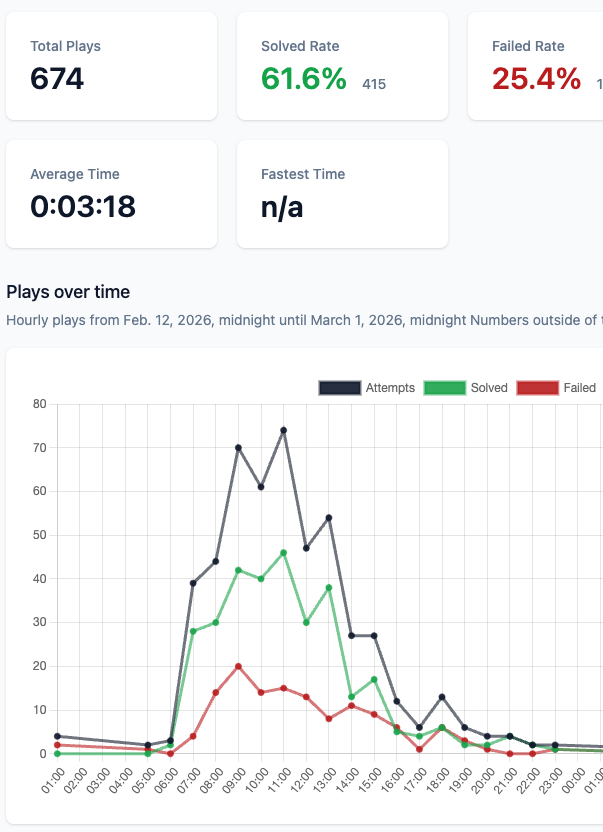Toggle the Attempts series via its legend label
The image size is (603, 832).
point(390,388)
